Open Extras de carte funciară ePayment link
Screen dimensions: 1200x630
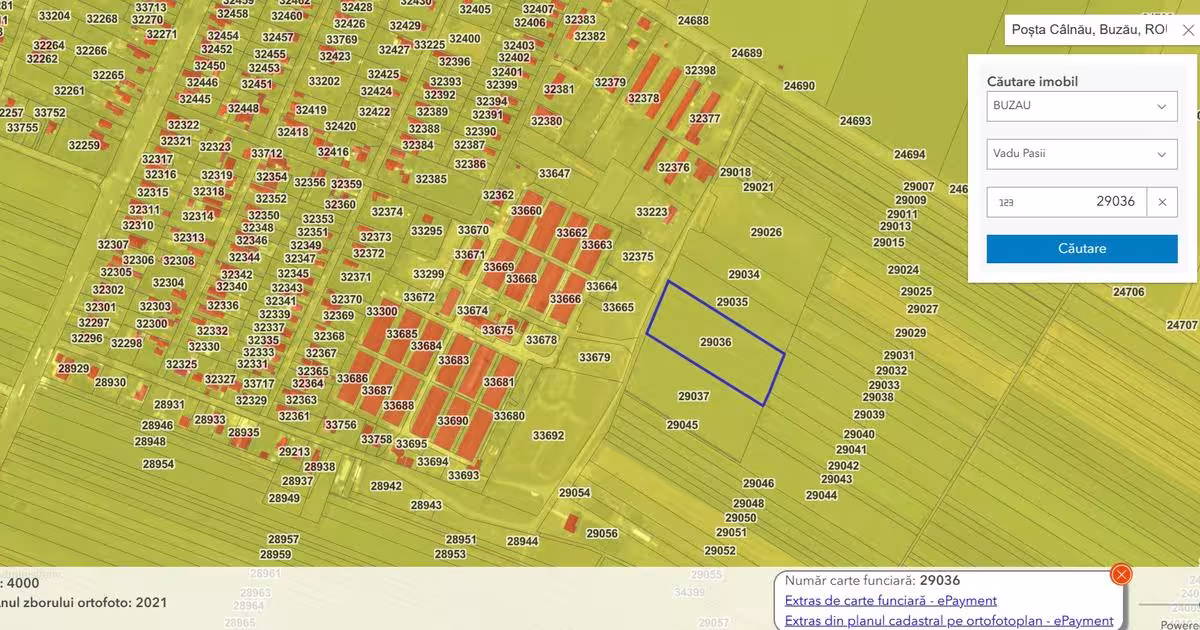(x=891, y=601)
